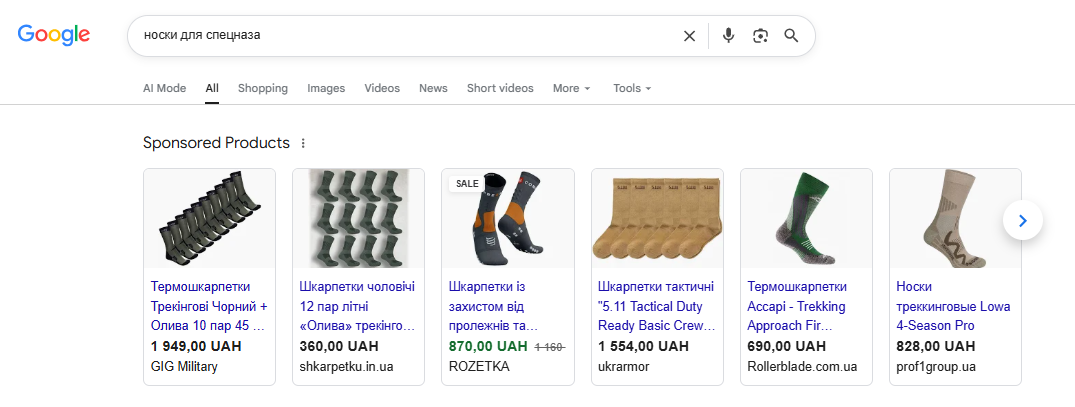Open the Videos tab
The height and width of the screenshot is (407, 1075).
click(382, 88)
